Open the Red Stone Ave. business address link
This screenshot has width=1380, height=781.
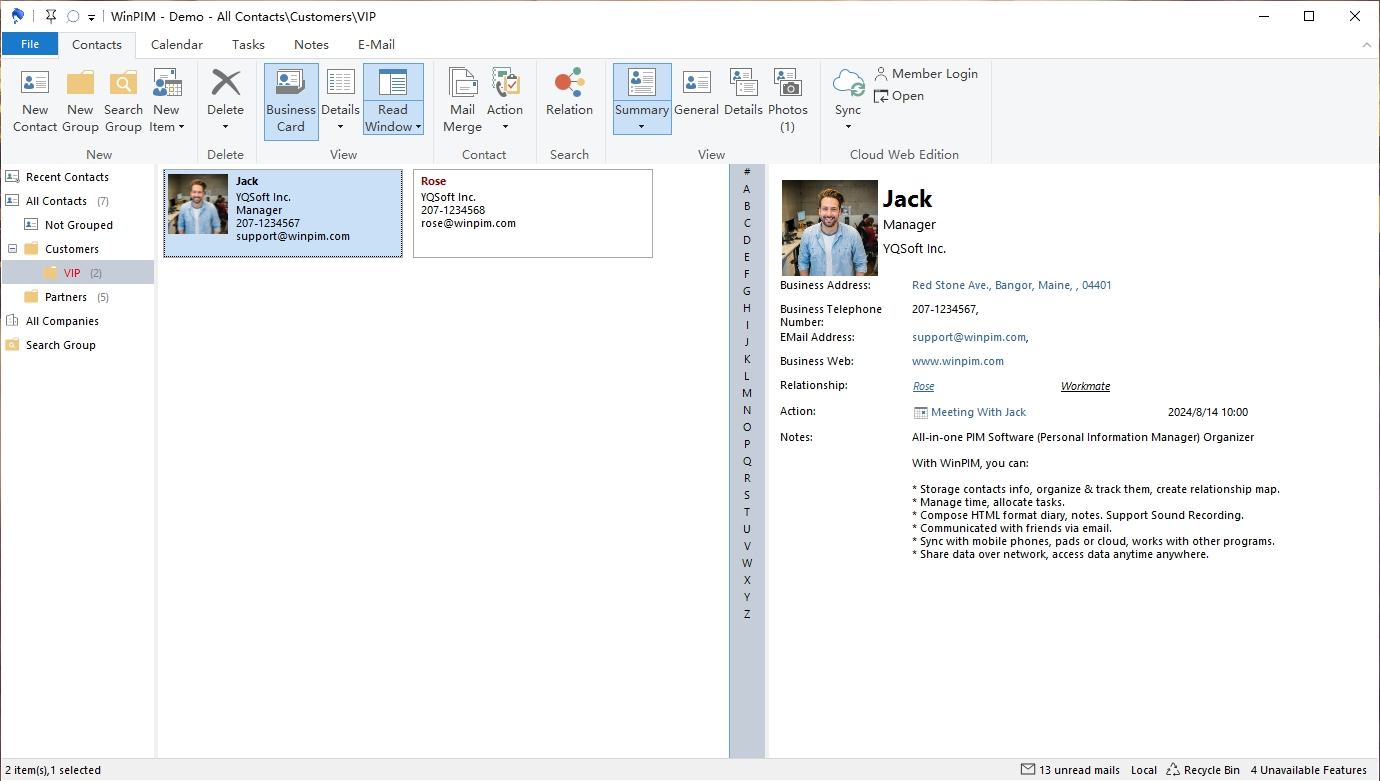(1012, 285)
